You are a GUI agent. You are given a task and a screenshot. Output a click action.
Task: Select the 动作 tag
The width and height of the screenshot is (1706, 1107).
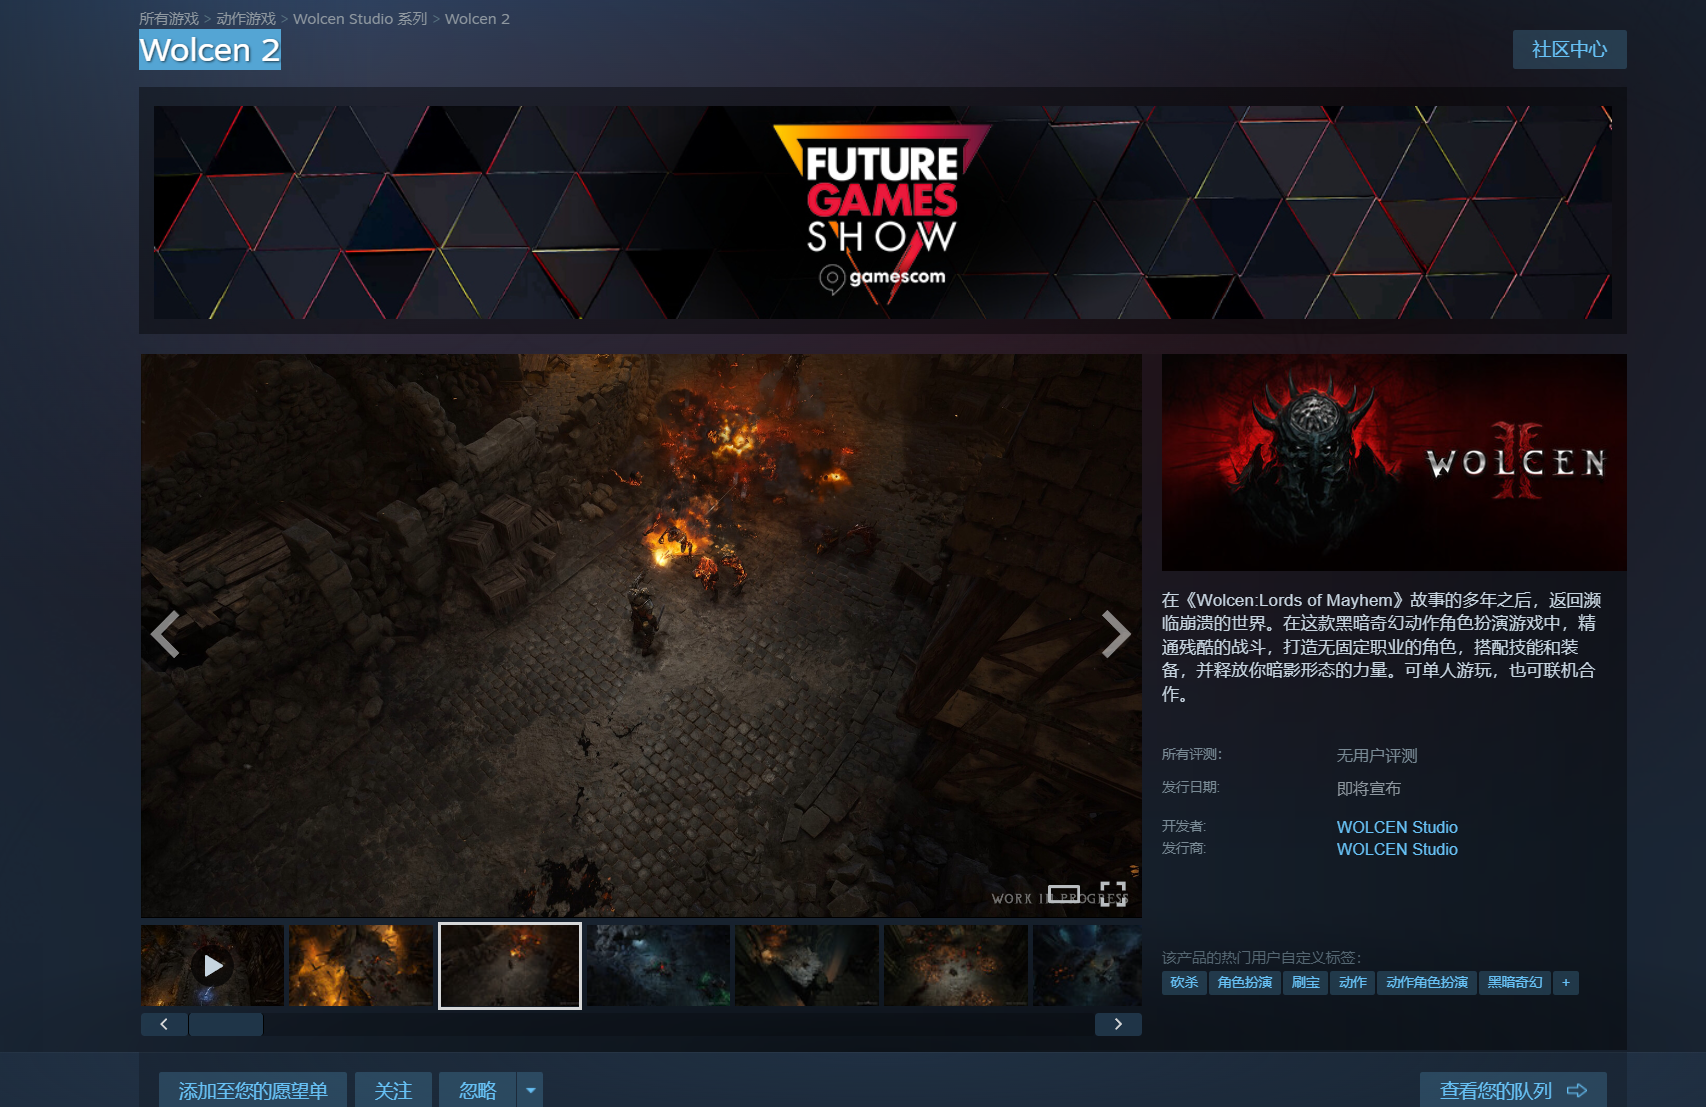click(x=1353, y=983)
